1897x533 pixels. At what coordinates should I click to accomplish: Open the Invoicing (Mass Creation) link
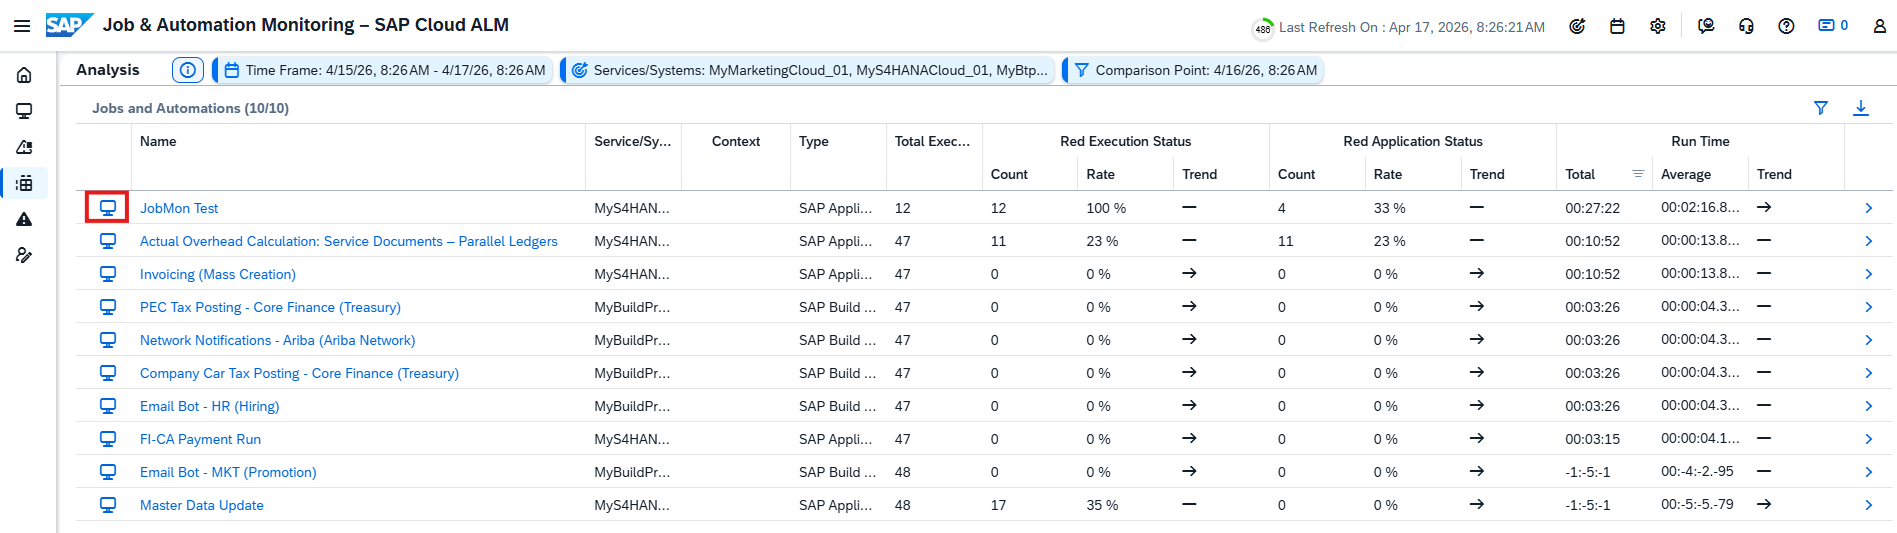[x=218, y=274]
